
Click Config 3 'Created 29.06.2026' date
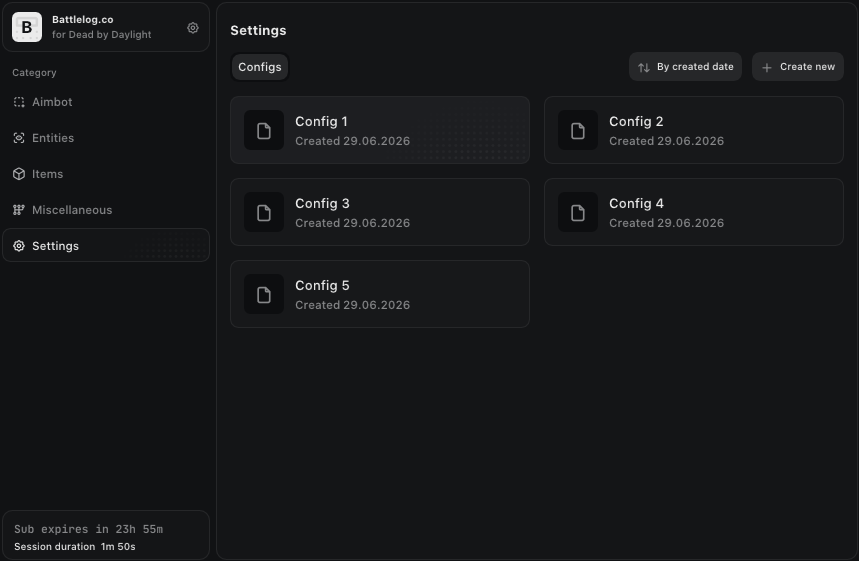(x=352, y=224)
